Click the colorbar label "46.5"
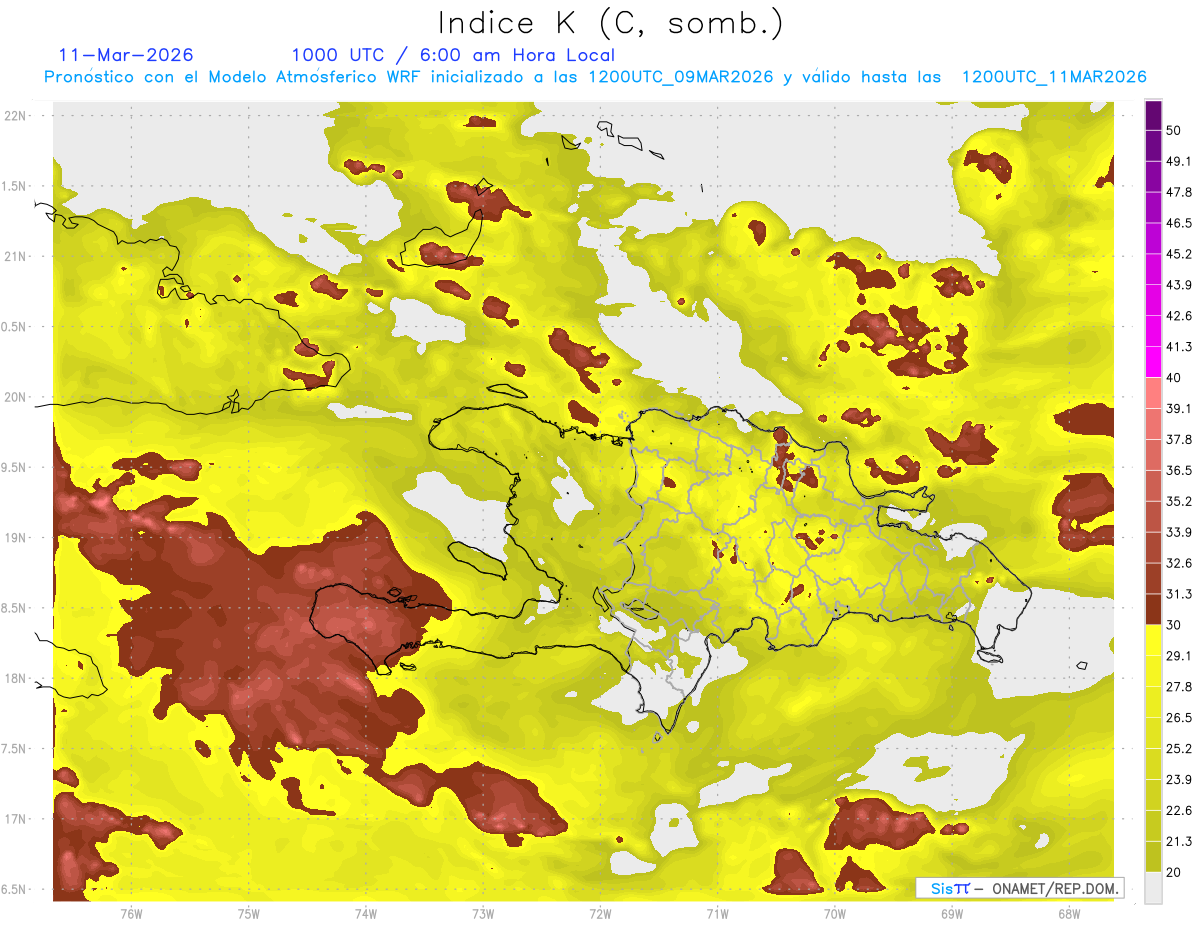The image size is (1200, 927). 1179,223
